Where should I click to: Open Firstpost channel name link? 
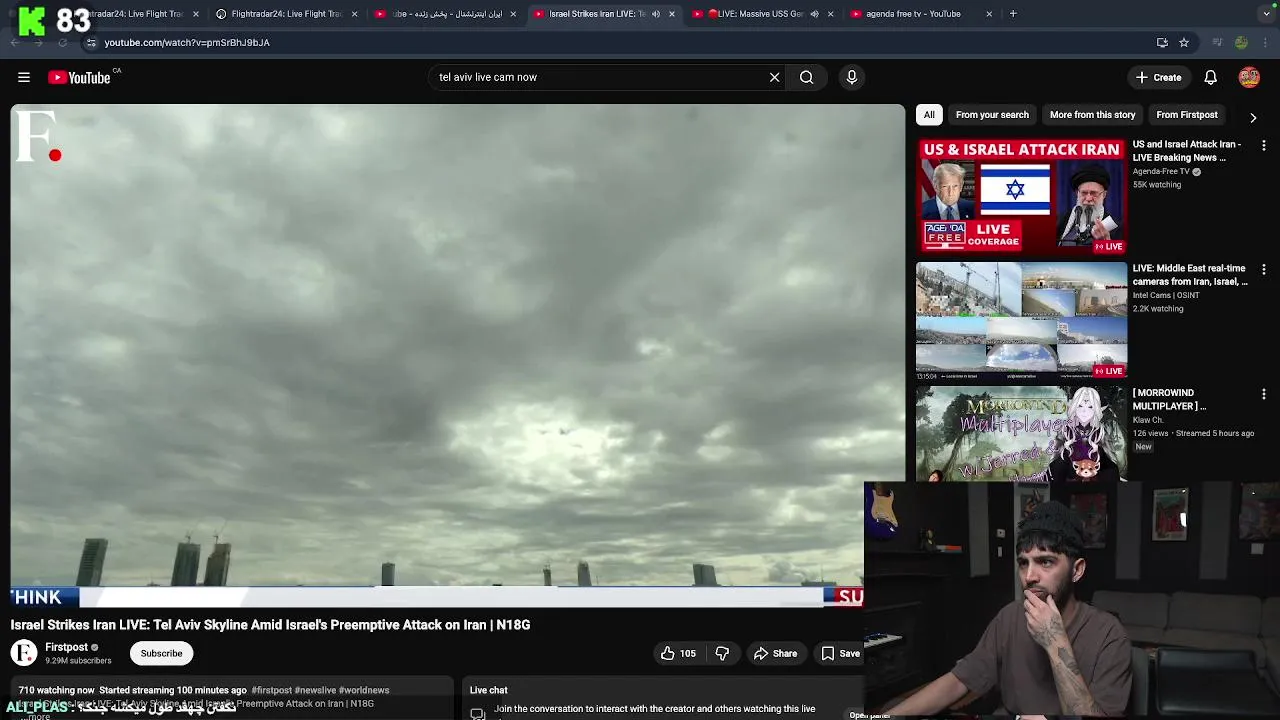pyautogui.click(x=66, y=647)
